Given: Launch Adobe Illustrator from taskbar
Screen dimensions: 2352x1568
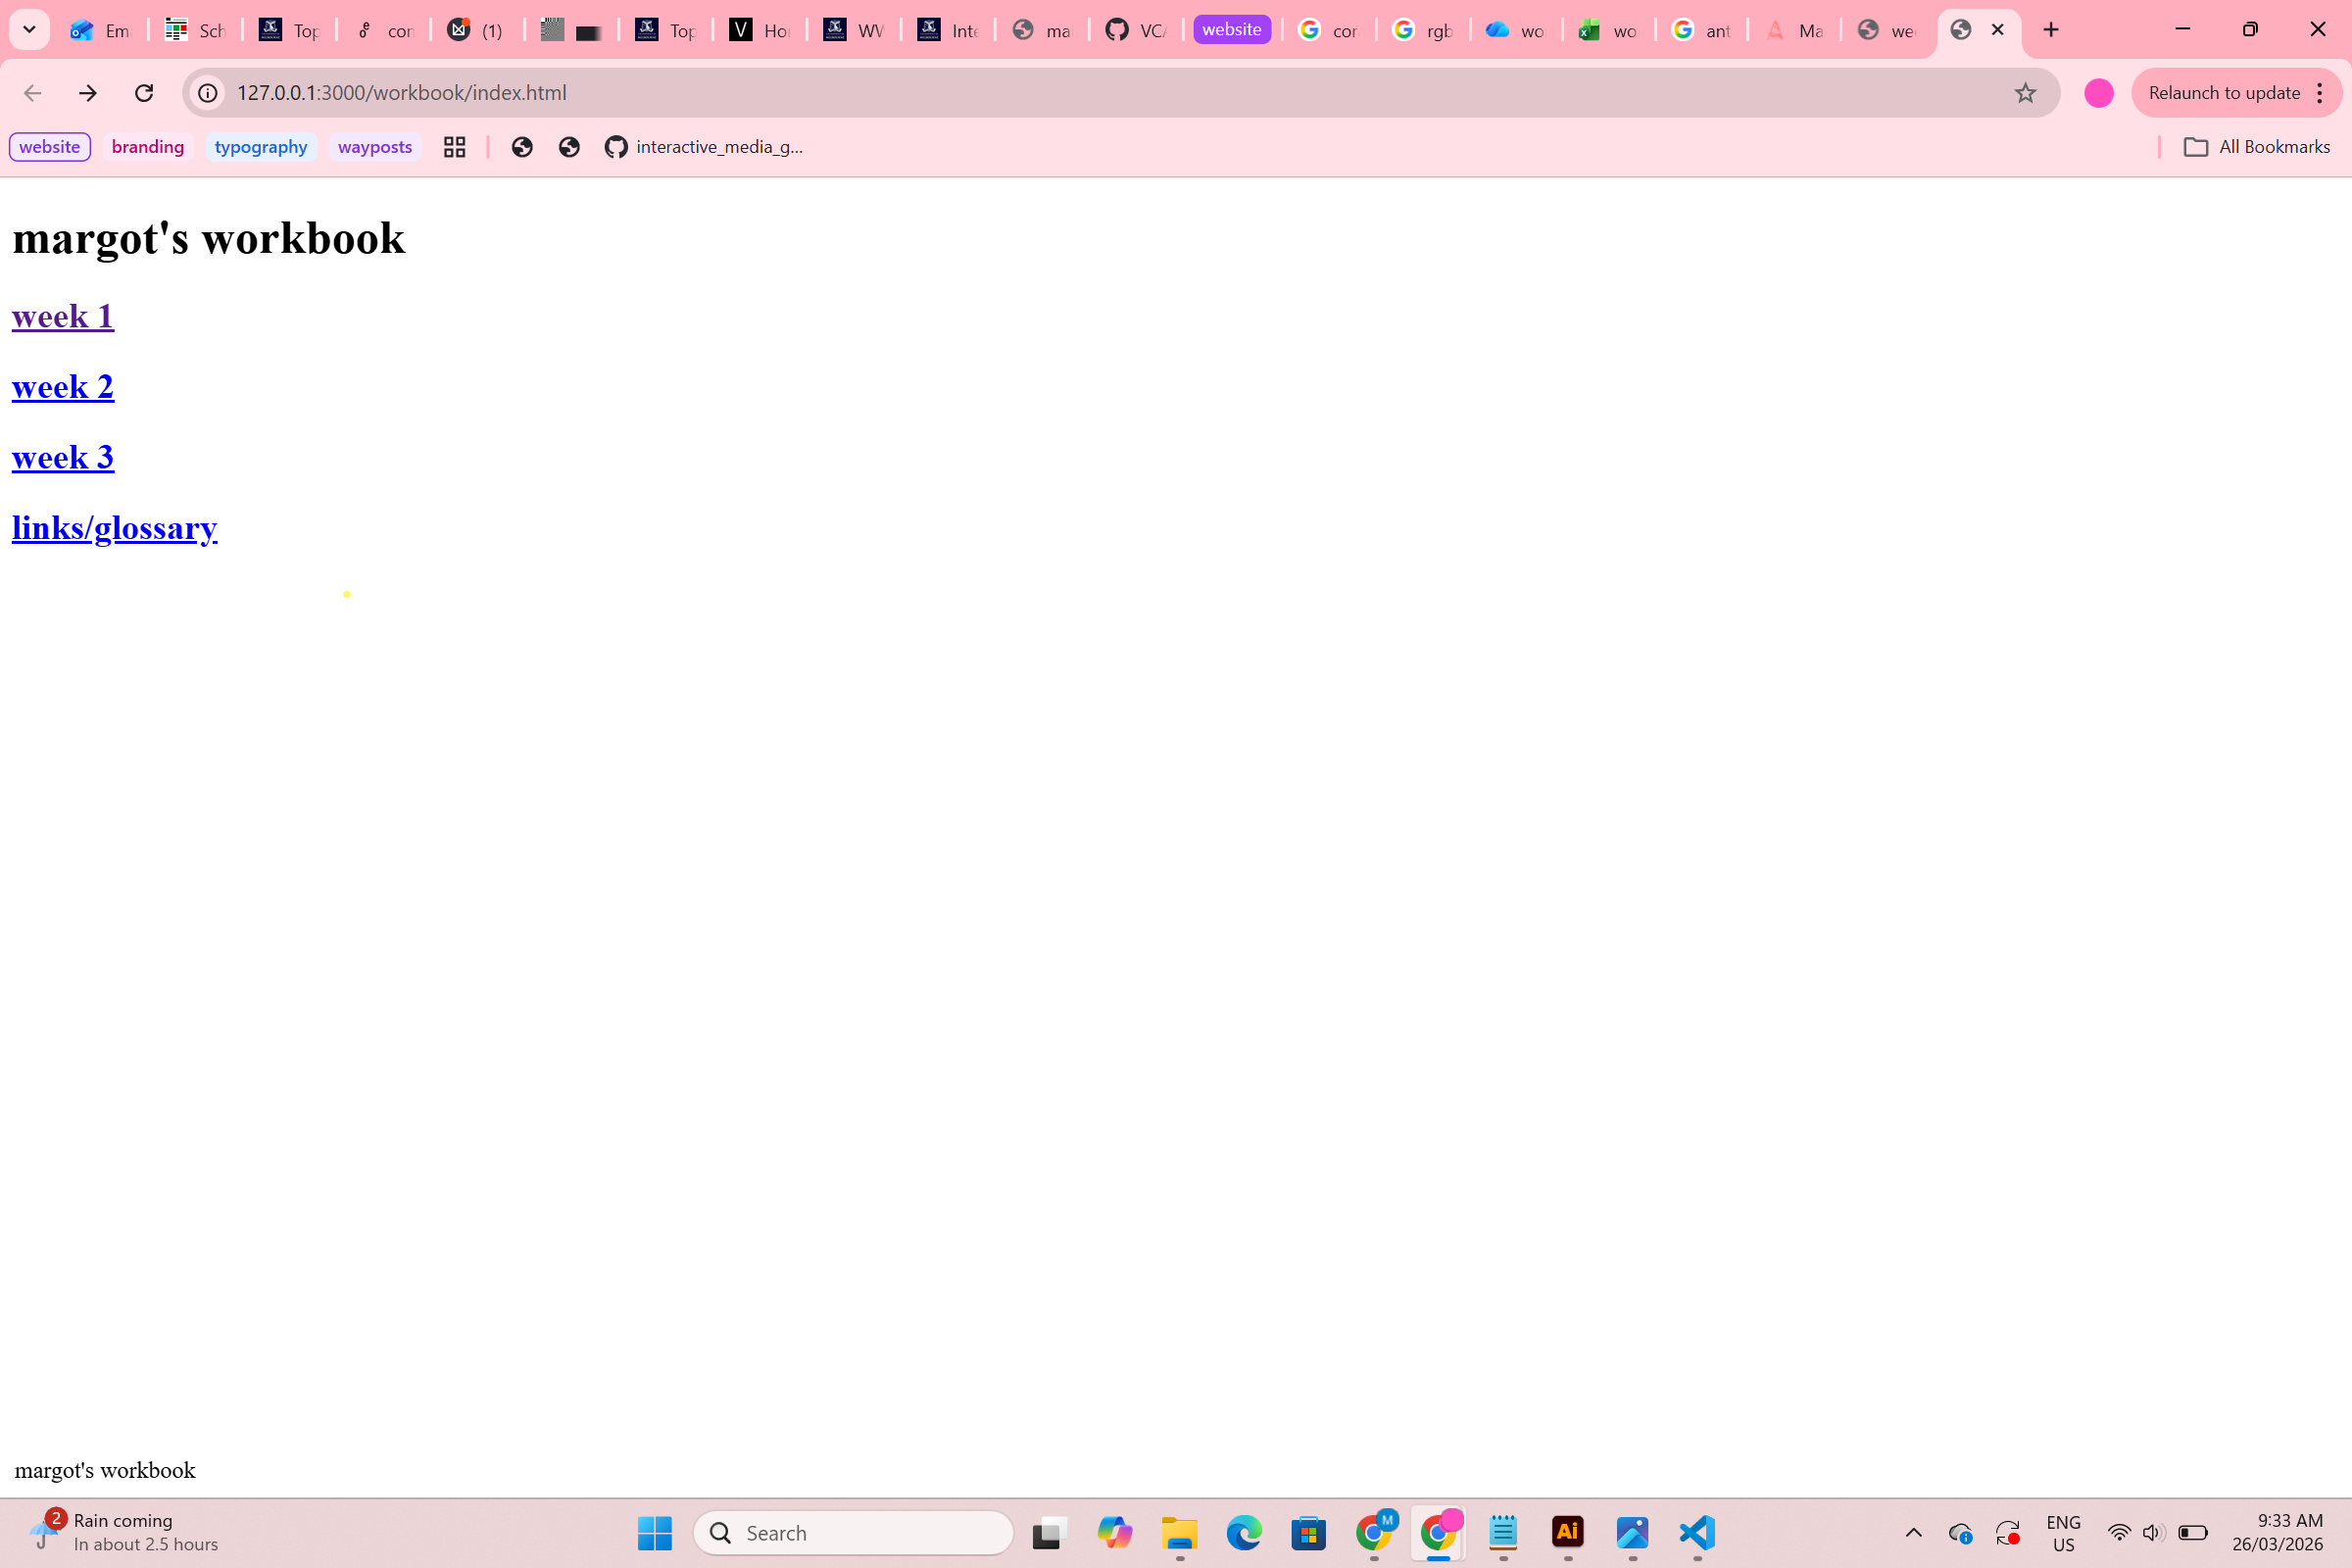Looking at the screenshot, I should 1567,1532.
